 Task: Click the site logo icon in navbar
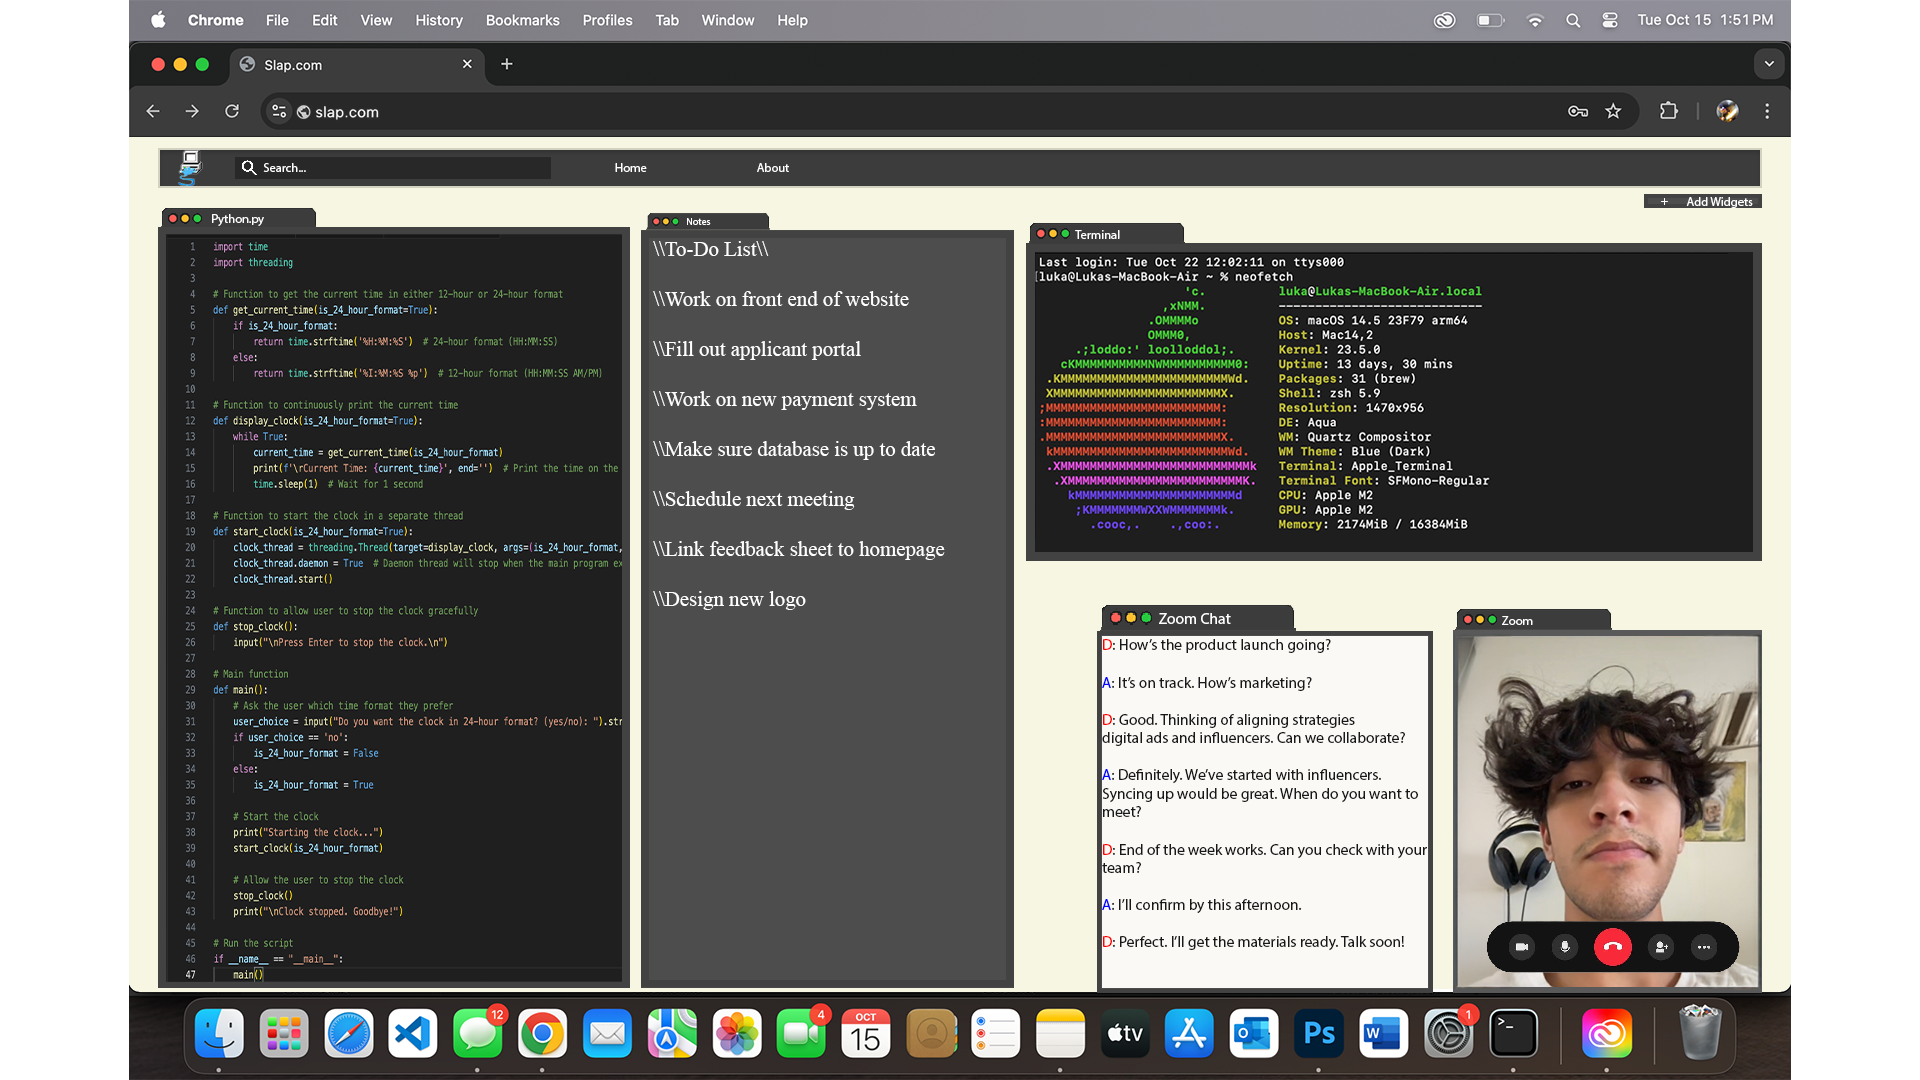click(x=189, y=167)
